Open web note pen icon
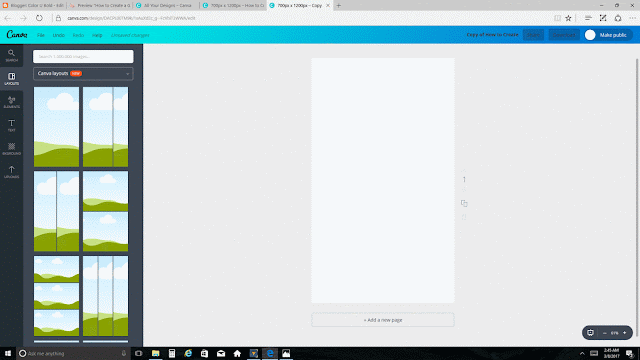 tap(603, 18)
